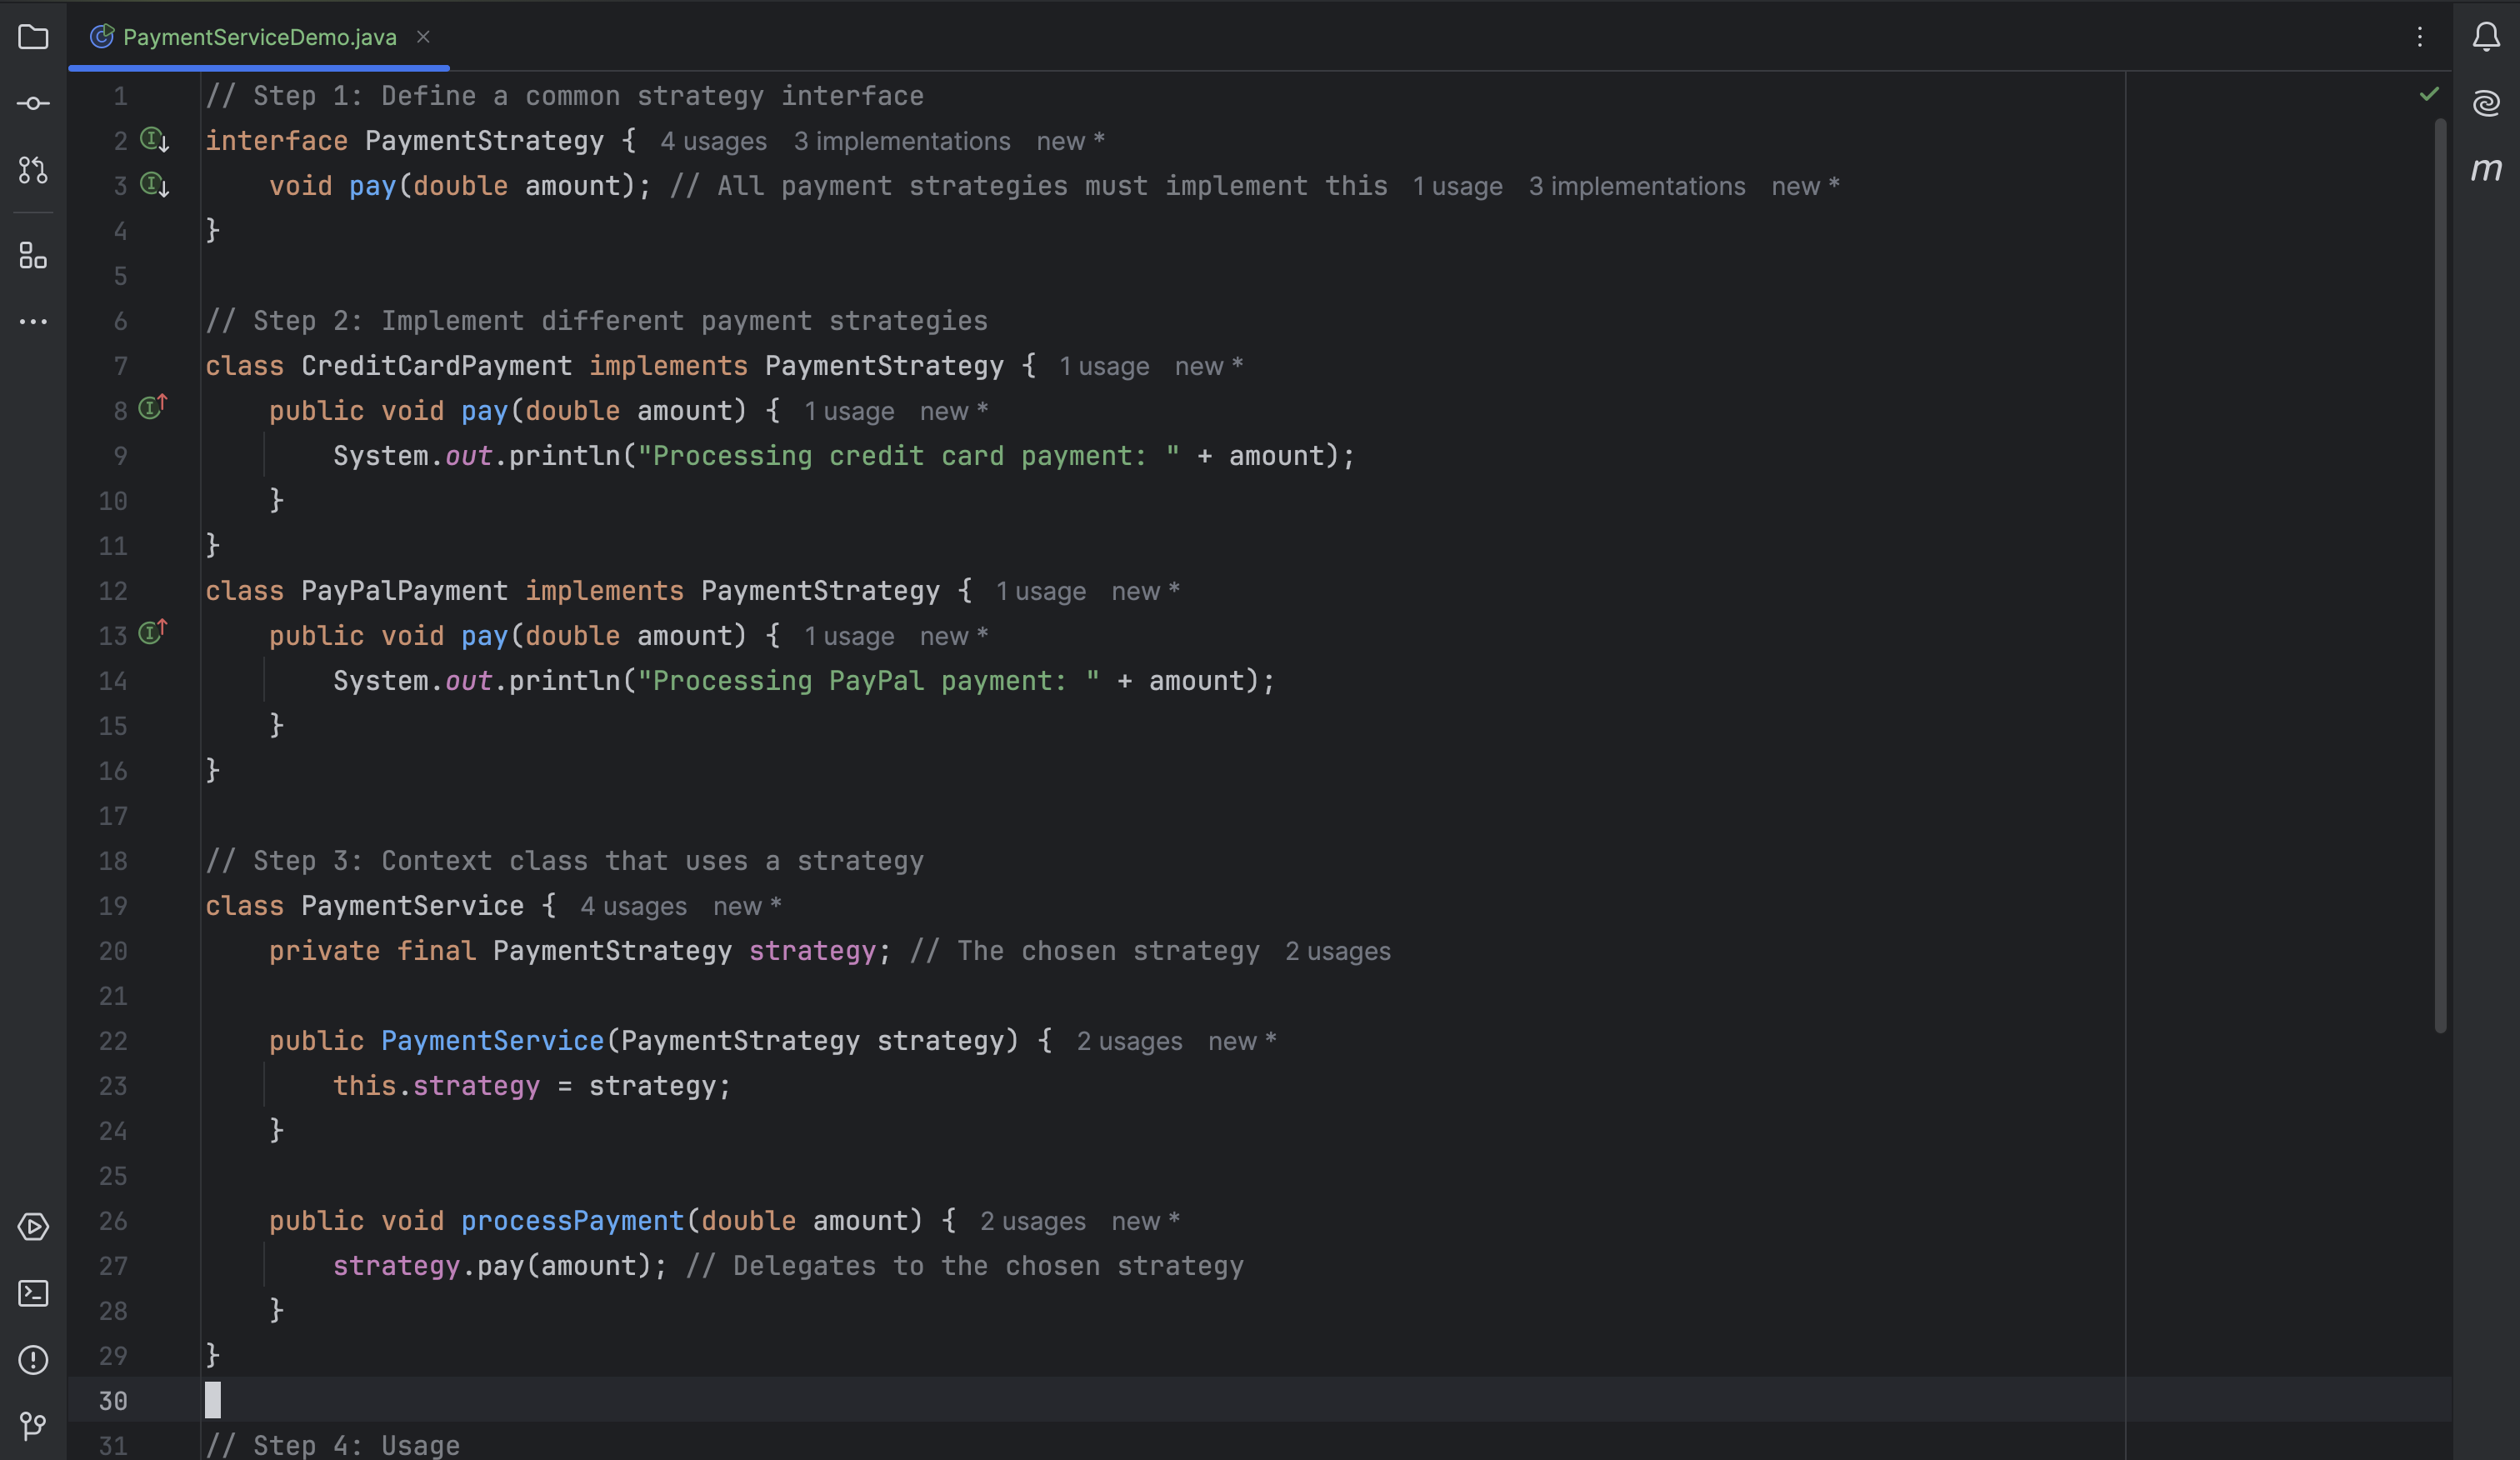The width and height of the screenshot is (2520, 1460).
Task: Click implements gutter icon on line 8
Action: [x=153, y=407]
